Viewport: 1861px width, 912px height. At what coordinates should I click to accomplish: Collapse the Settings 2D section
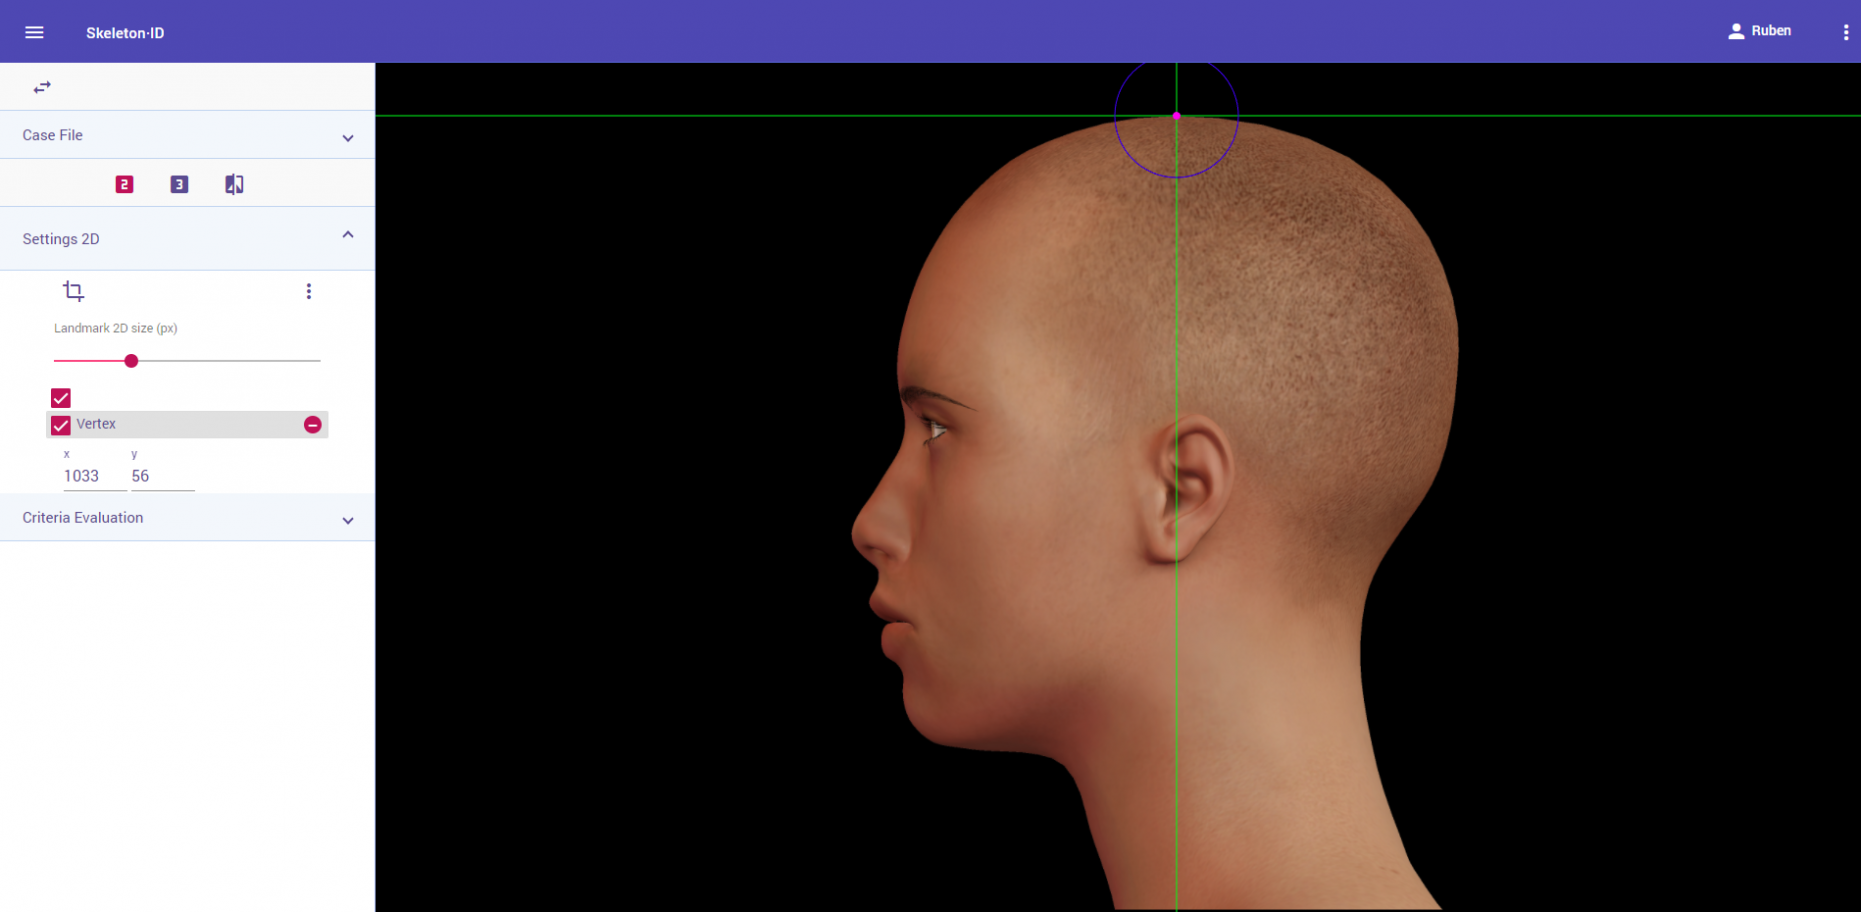tap(347, 236)
